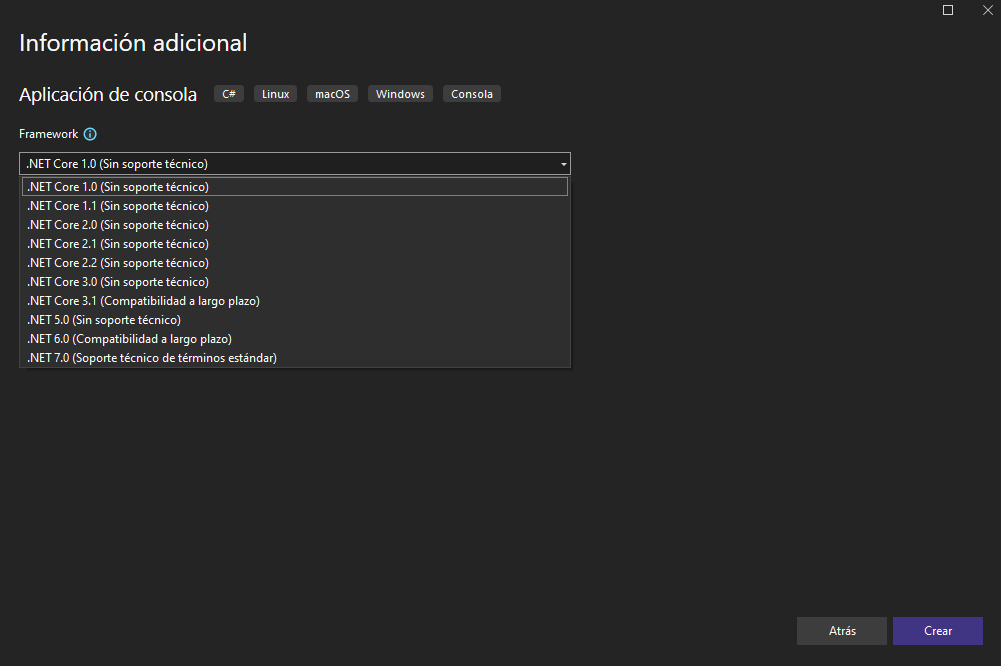Image resolution: width=1001 pixels, height=666 pixels.
Task: Open the Framework dropdown arrow
Action: click(x=563, y=164)
